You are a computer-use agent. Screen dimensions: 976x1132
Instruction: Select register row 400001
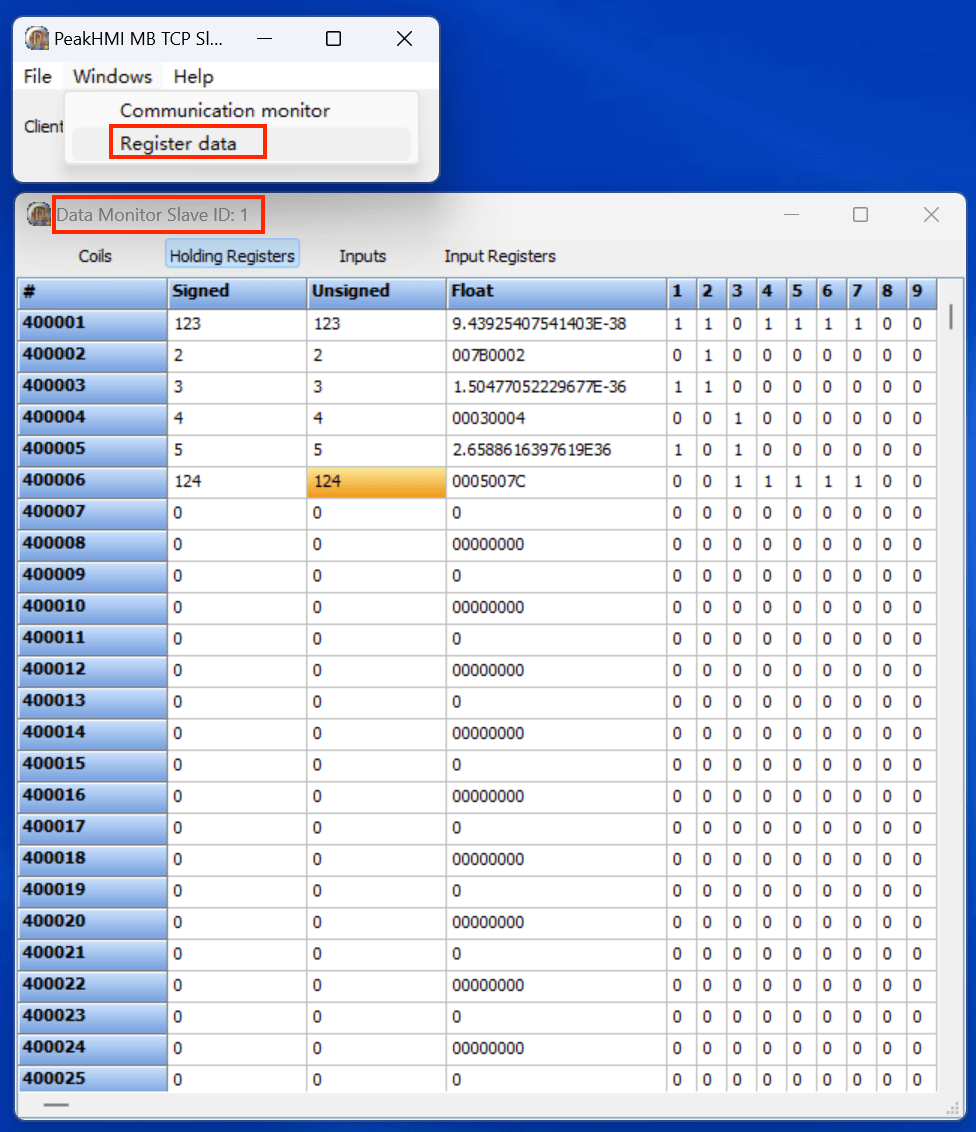tap(91, 324)
